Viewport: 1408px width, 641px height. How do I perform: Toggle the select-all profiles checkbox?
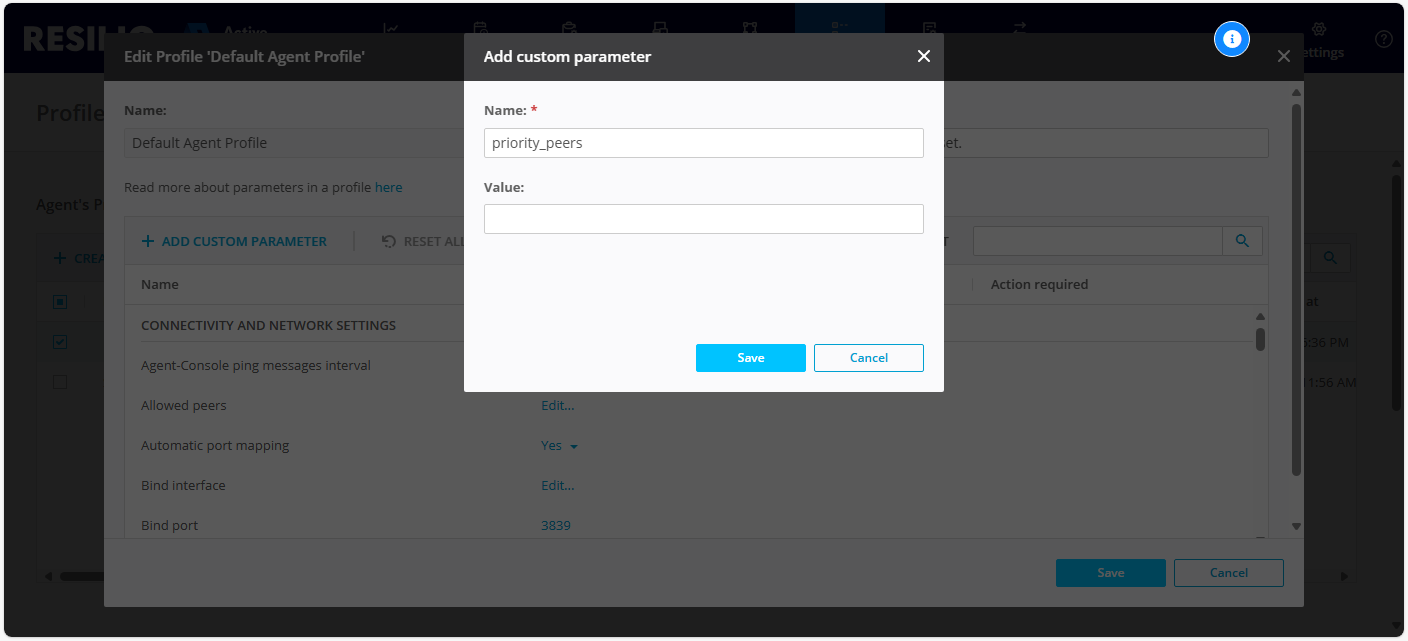pos(60,302)
